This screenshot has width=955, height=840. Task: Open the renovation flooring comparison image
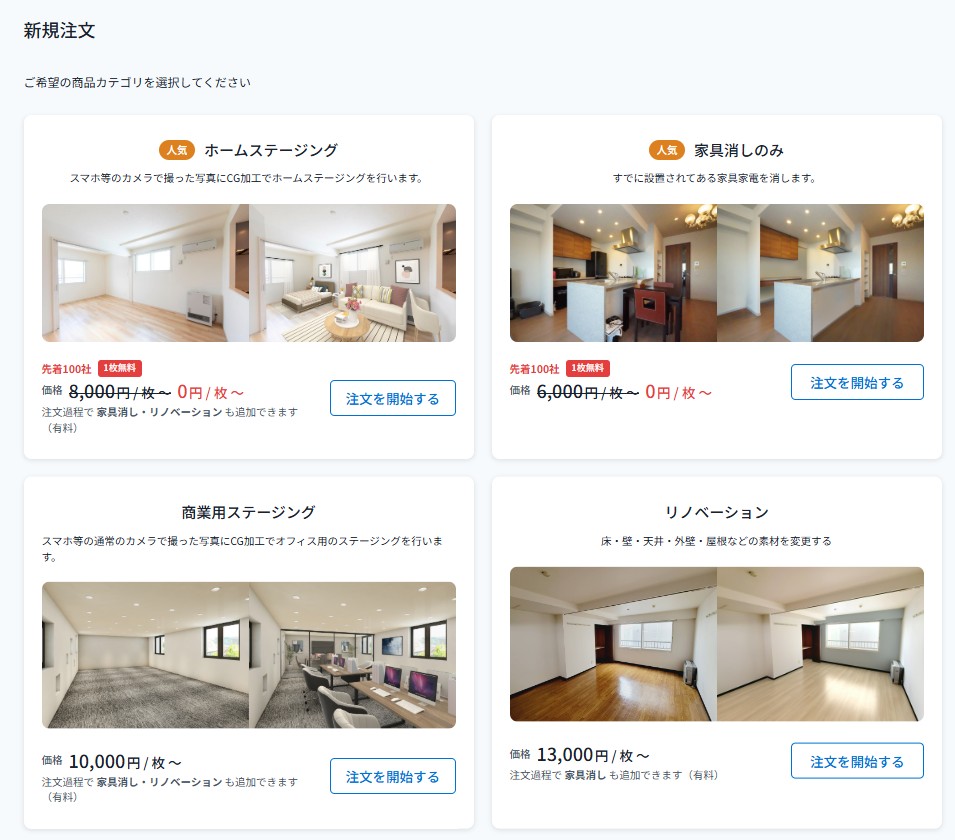pos(717,644)
